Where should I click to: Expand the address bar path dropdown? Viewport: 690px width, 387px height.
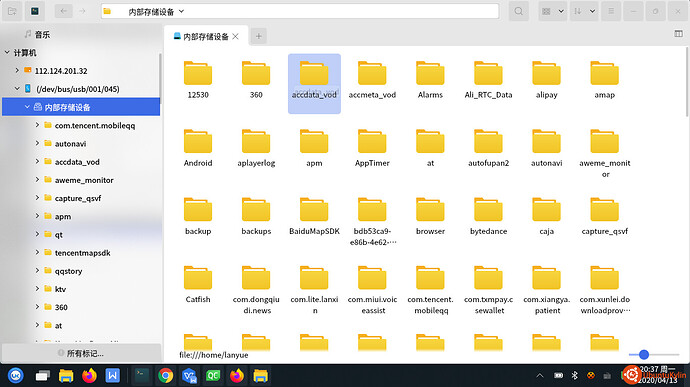click(181, 11)
